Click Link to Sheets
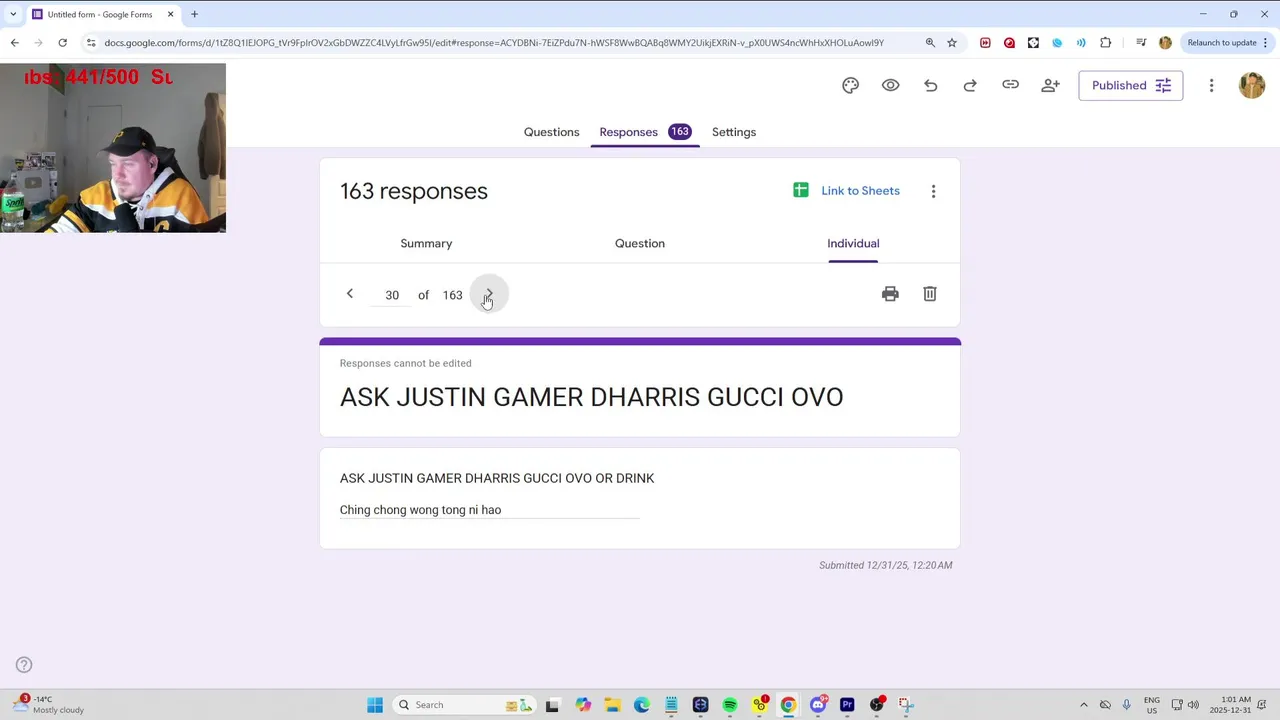This screenshot has height=720, width=1280. tap(846, 191)
